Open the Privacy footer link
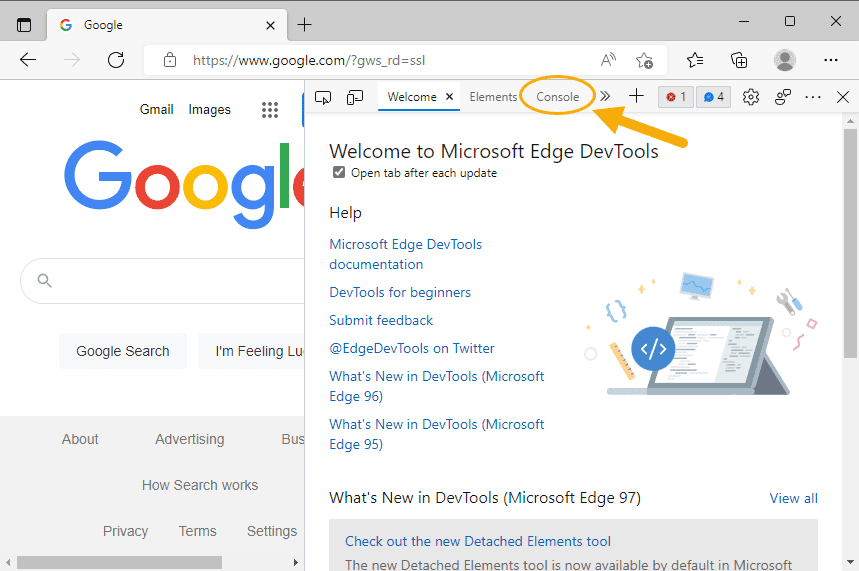The height and width of the screenshot is (571, 859). click(x=125, y=532)
